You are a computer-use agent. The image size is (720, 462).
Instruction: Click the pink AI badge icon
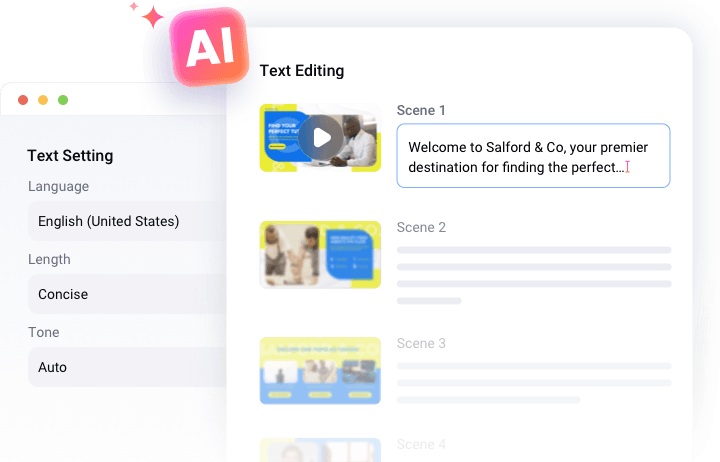pyautogui.click(x=209, y=47)
